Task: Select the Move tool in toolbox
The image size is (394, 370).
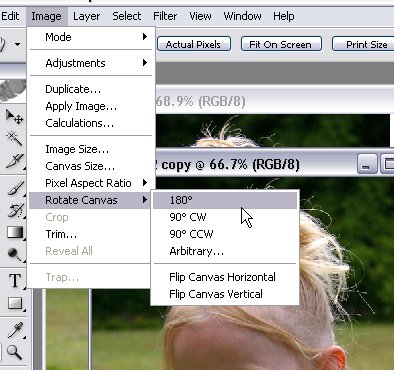Action: [14, 117]
